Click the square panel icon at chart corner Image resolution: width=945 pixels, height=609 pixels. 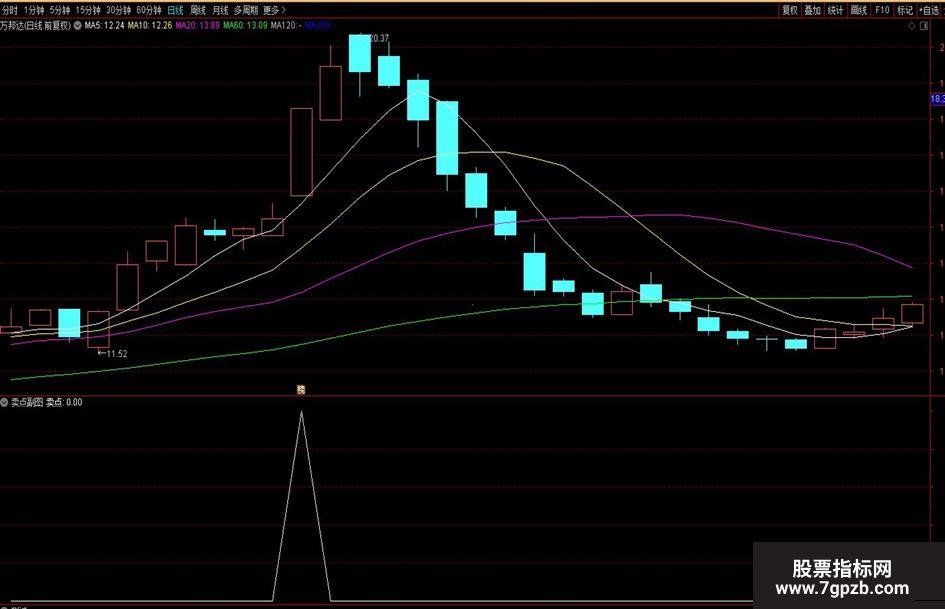point(924,26)
